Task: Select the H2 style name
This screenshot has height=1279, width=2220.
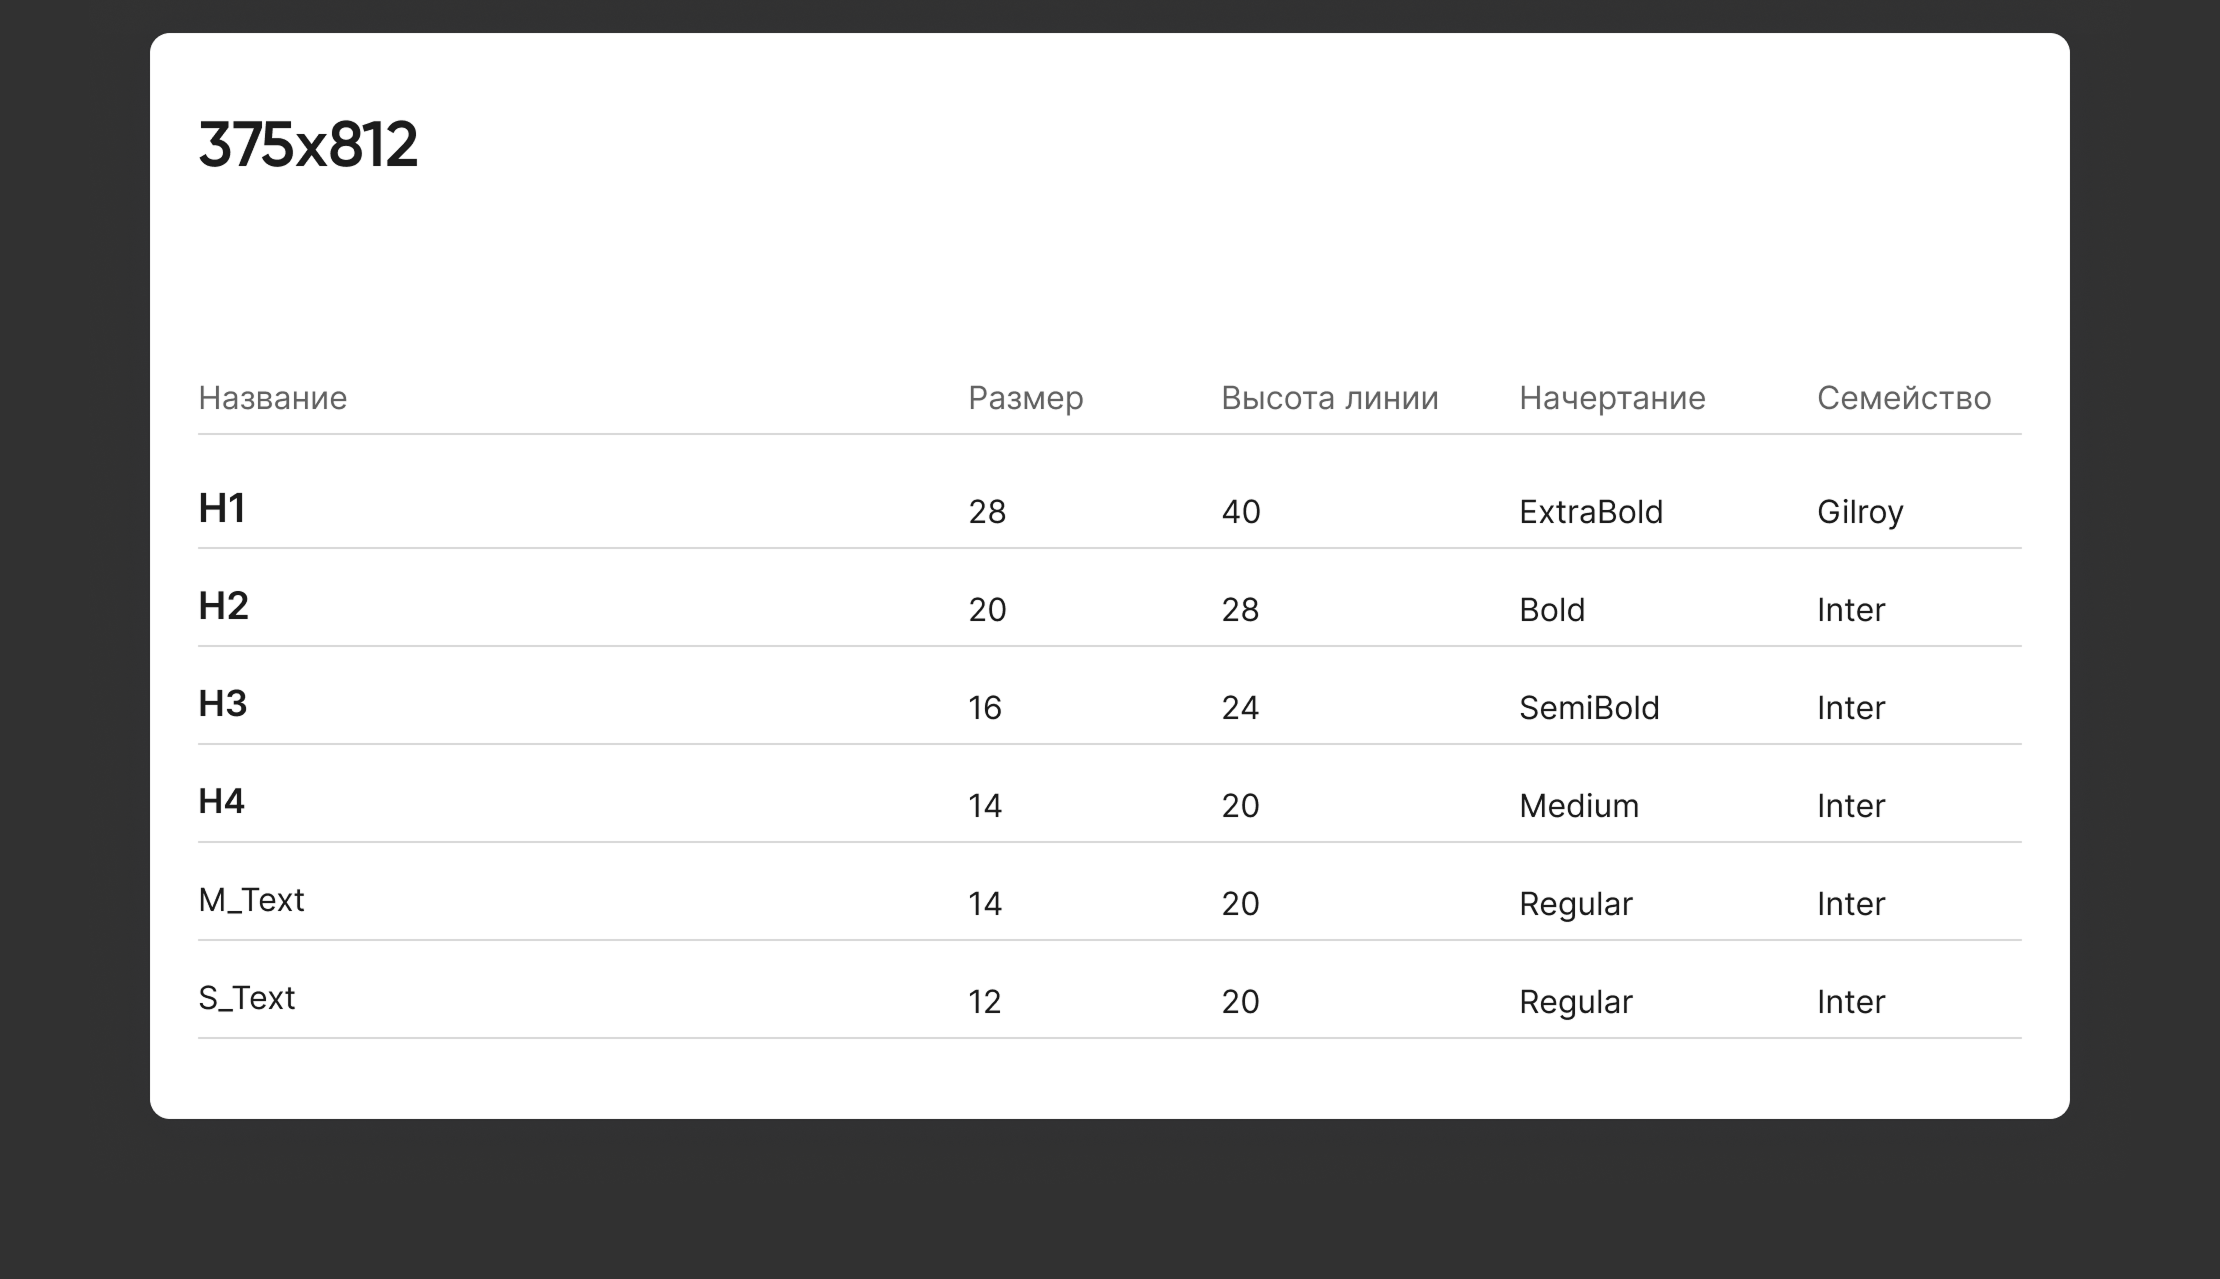Action: (223, 606)
